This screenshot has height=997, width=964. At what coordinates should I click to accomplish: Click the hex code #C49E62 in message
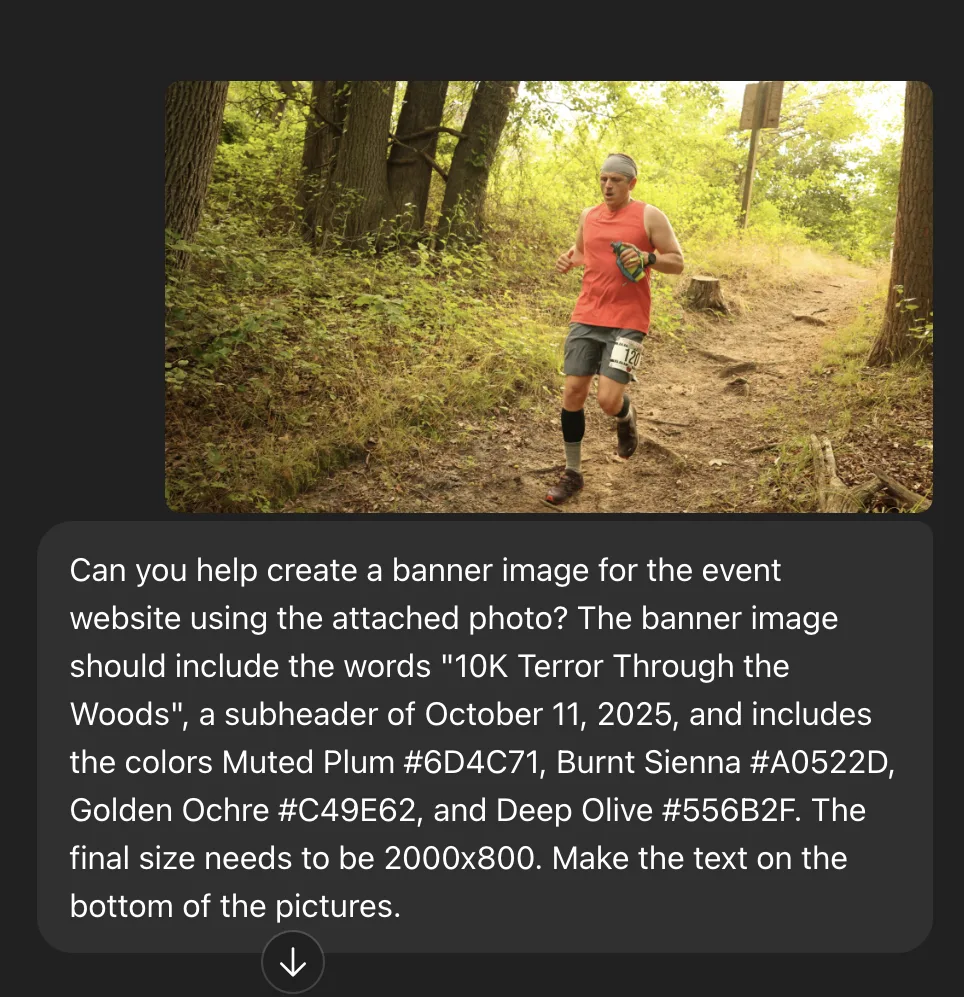pyautogui.click(x=349, y=811)
